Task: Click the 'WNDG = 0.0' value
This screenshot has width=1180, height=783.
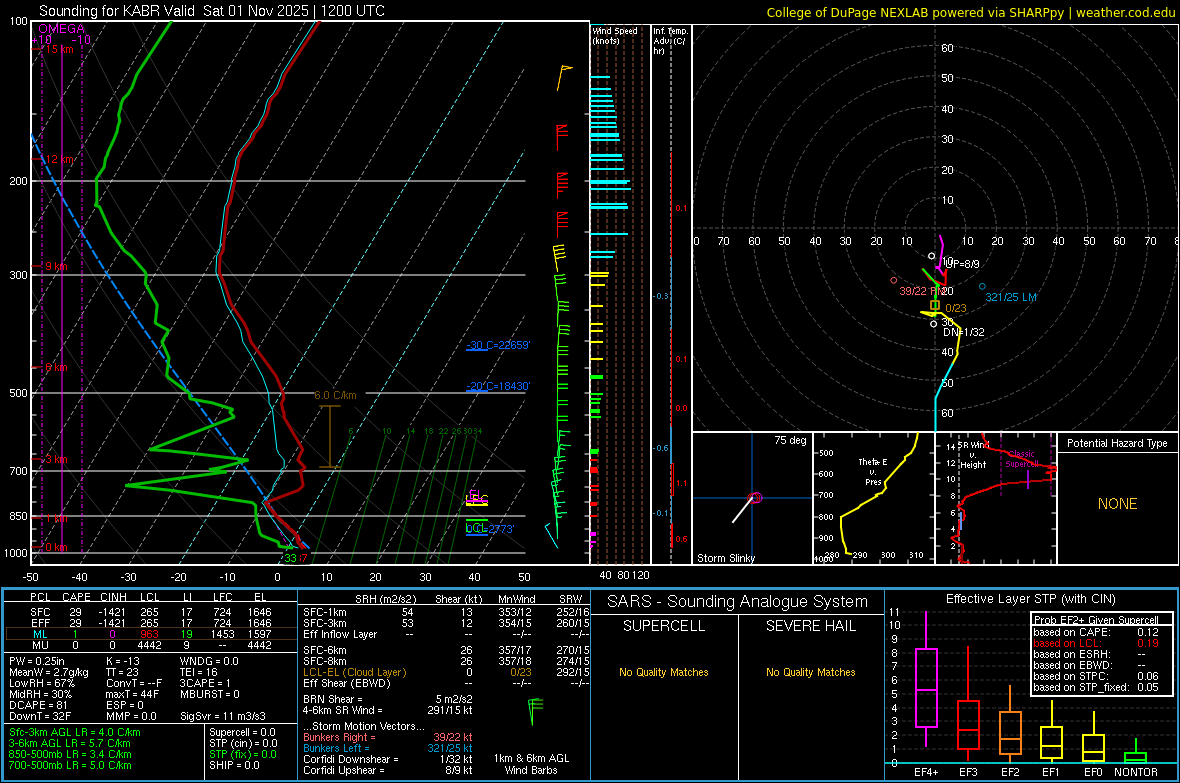Action: coord(209,661)
